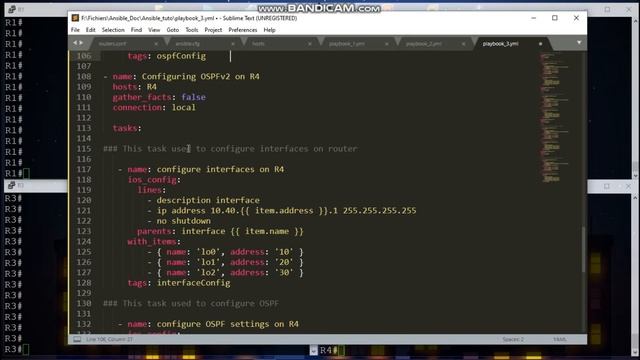Click the editor vertical scrollbar thumb

pos(583,249)
